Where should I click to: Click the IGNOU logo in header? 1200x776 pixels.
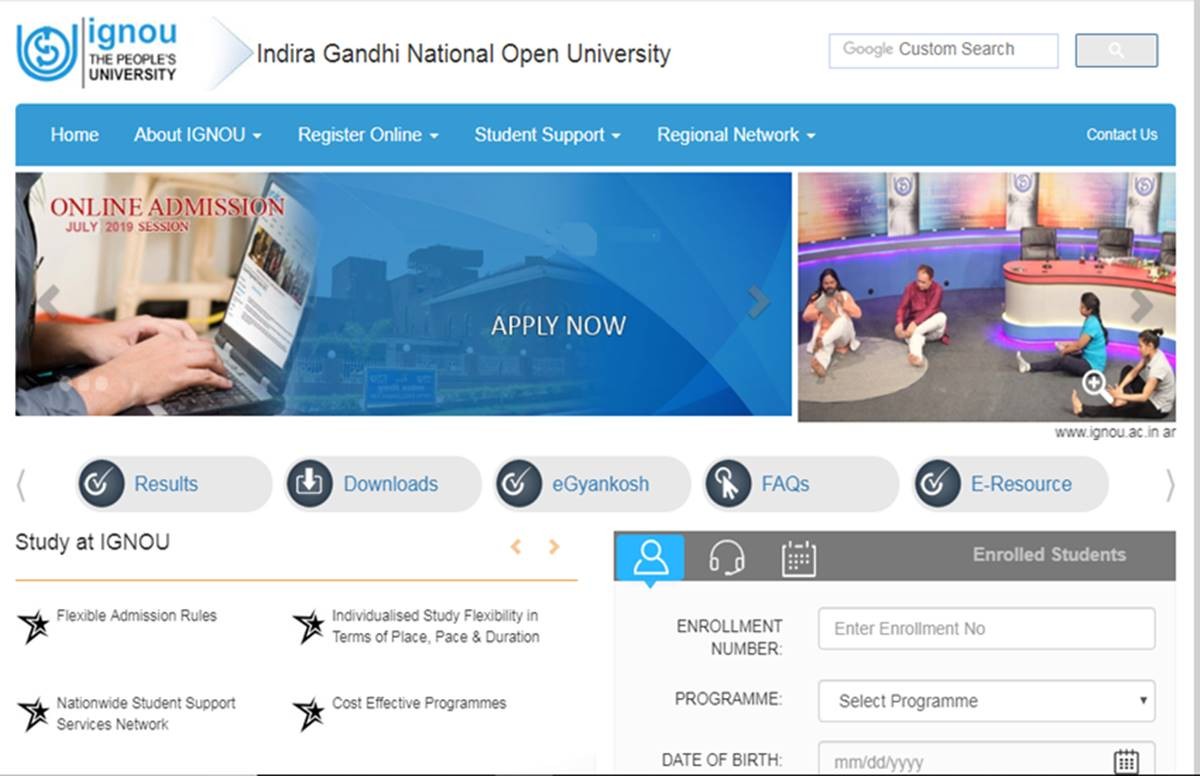click(96, 51)
